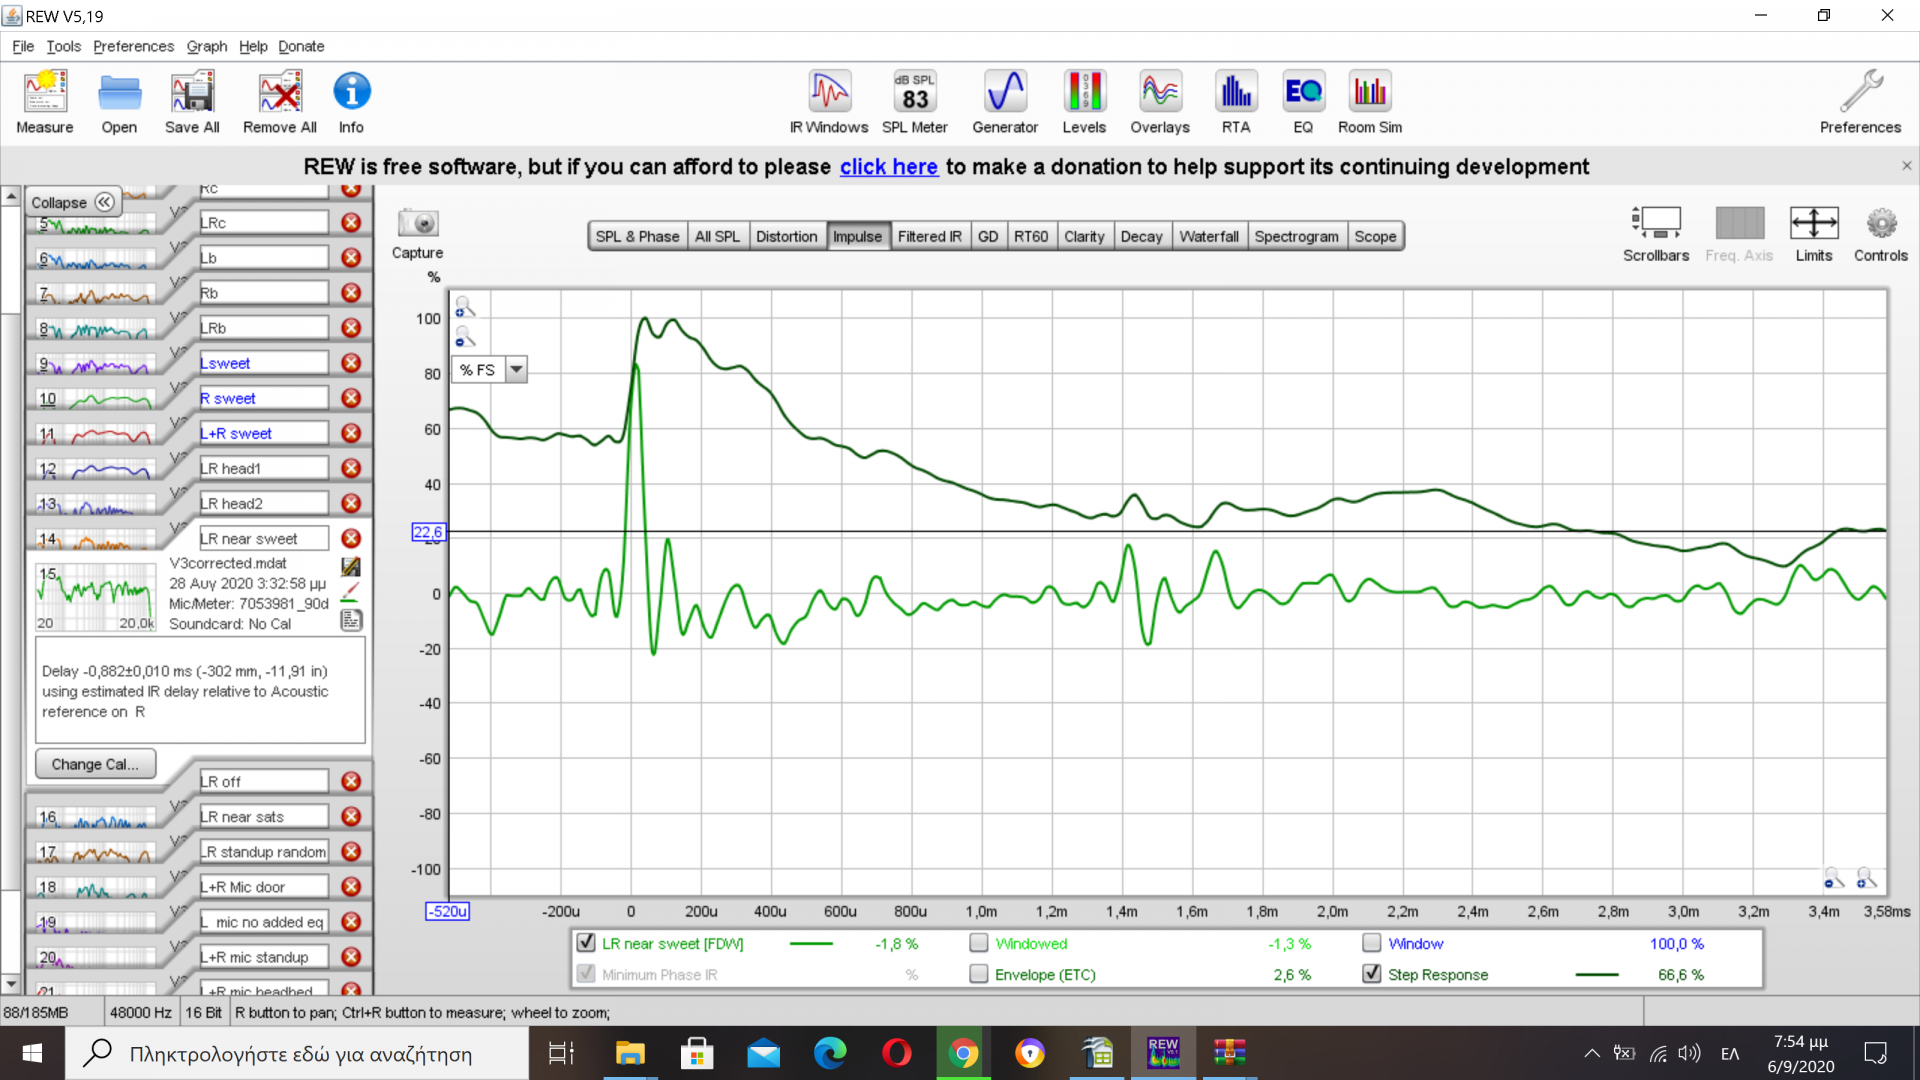
Task: Switch to the Filtered IR tab
Action: click(929, 236)
